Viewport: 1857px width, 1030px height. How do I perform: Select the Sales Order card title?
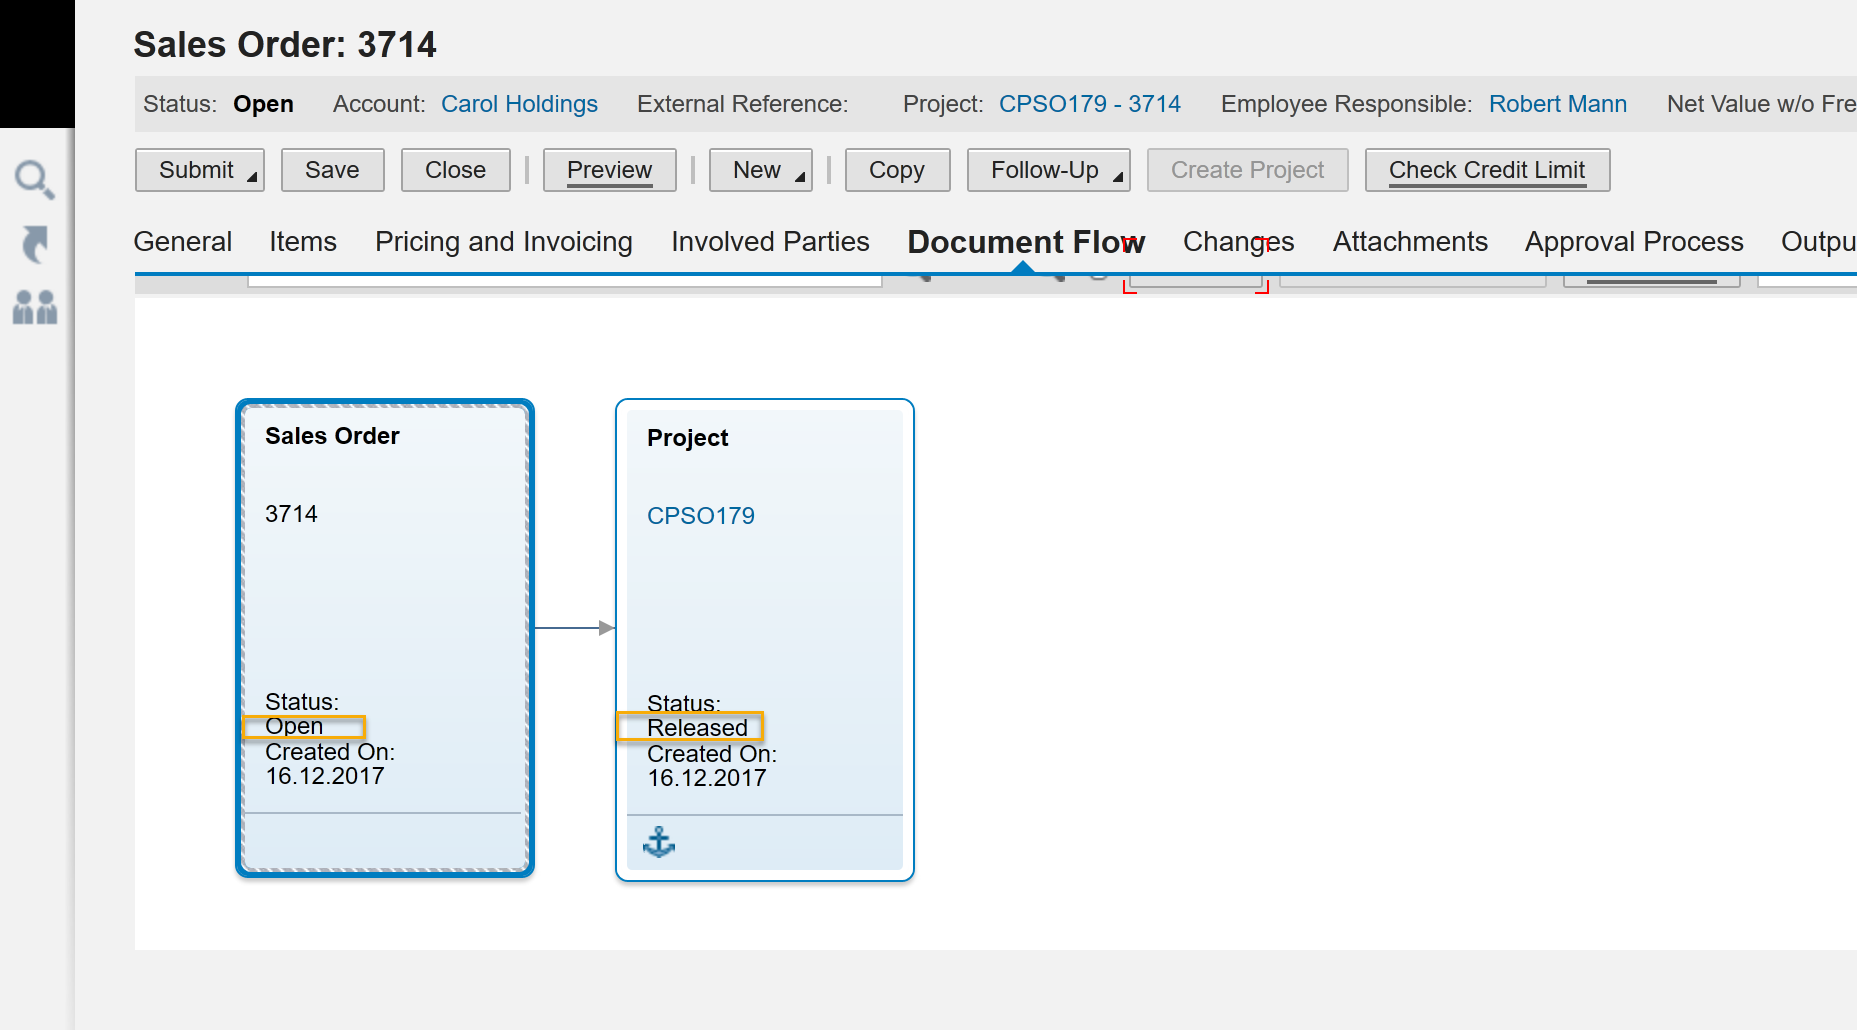[x=332, y=436]
